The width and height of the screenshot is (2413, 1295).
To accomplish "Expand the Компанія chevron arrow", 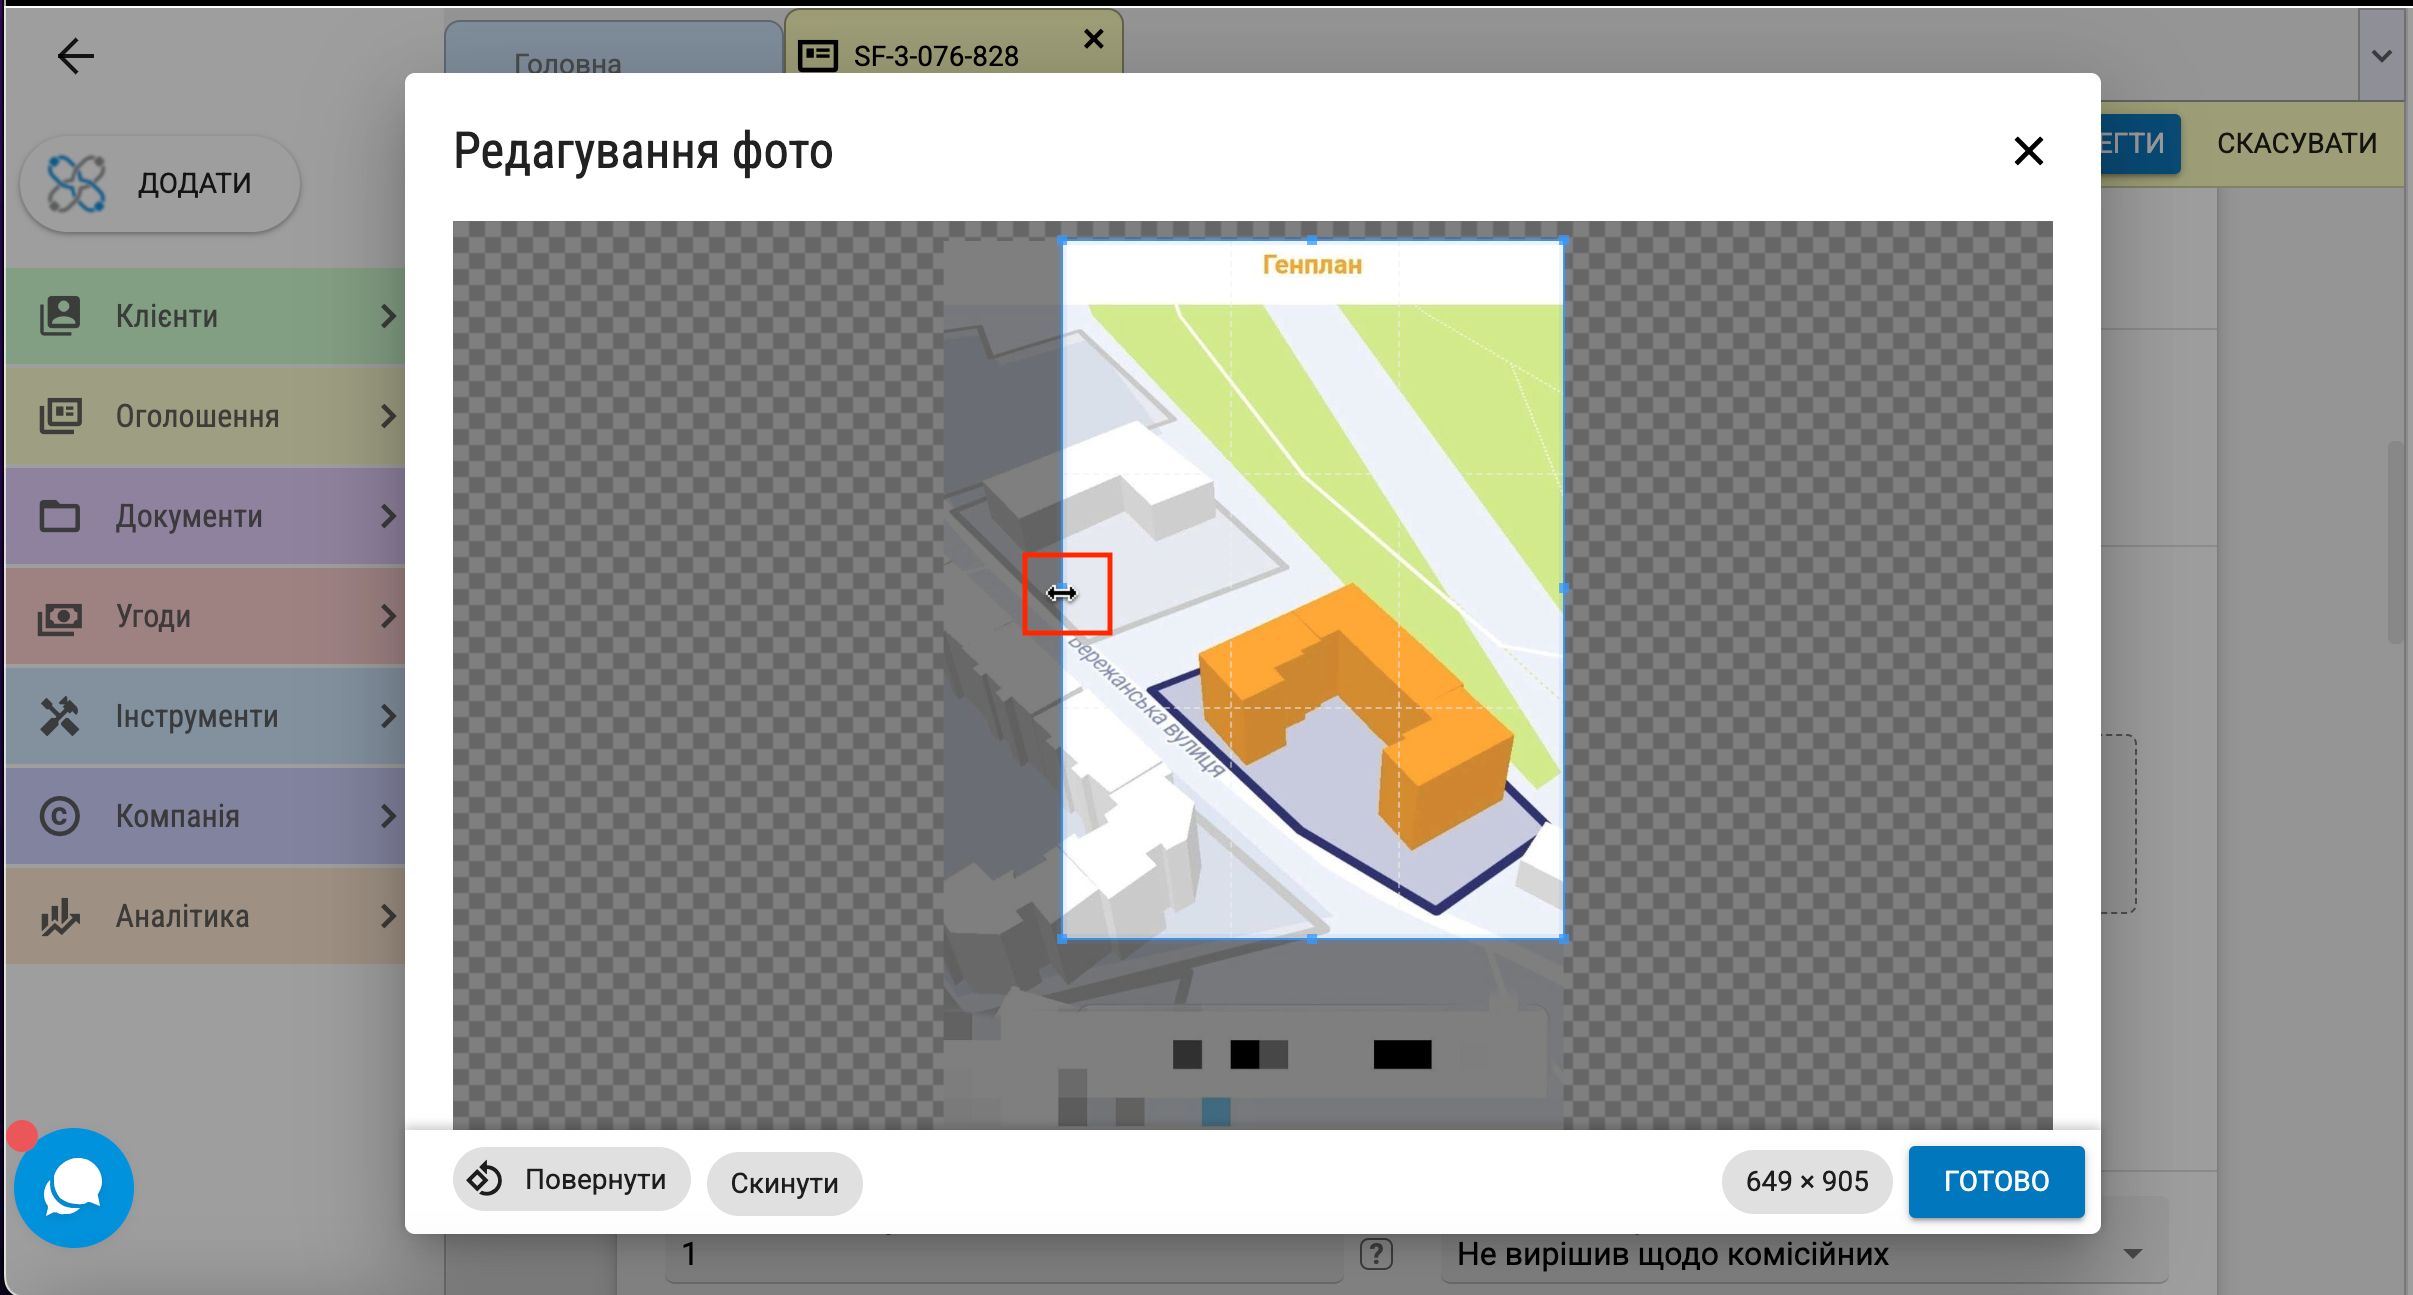I will 388,816.
